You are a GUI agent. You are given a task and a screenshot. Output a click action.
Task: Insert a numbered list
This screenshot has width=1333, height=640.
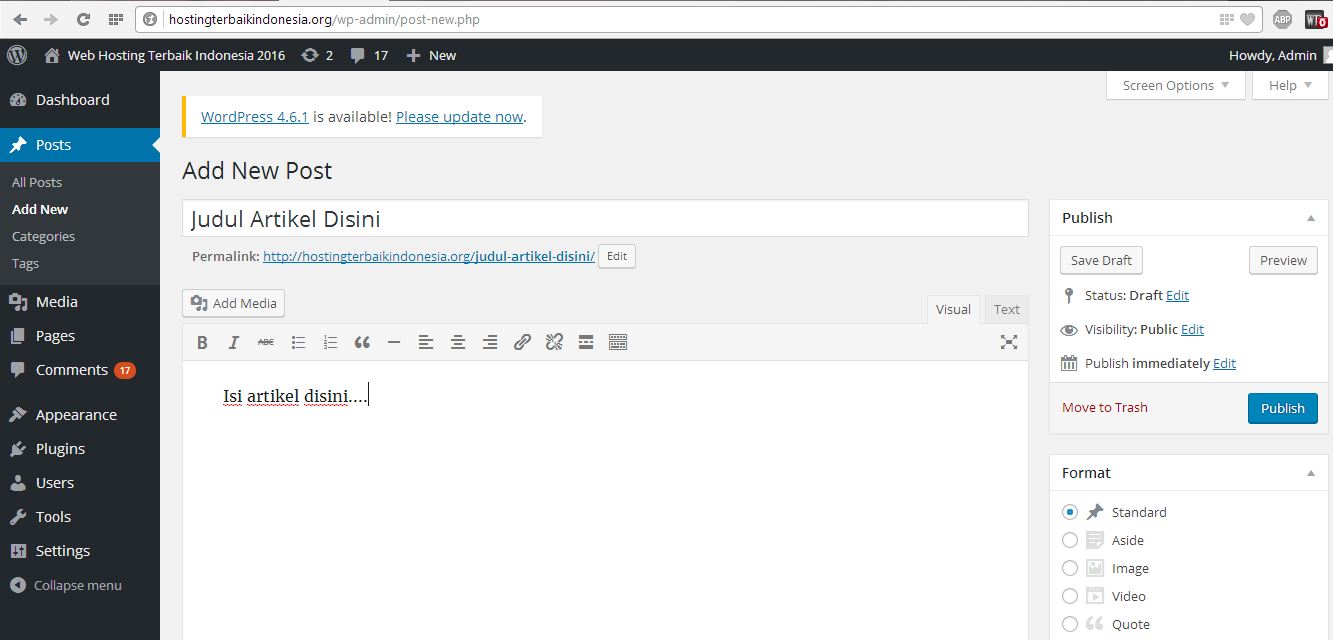coord(330,342)
